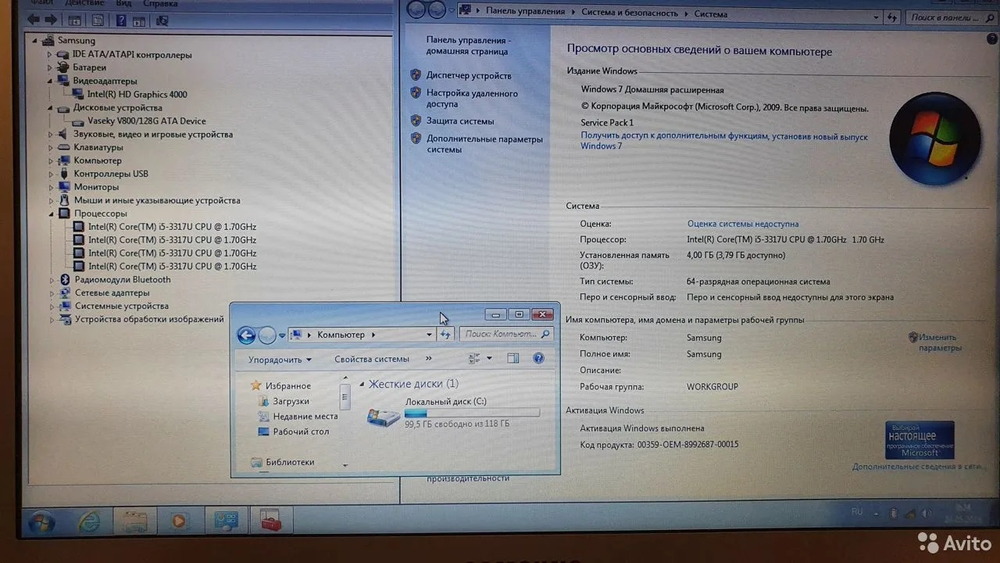Collapse the Дисковые устройства node
The height and width of the screenshot is (563, 1000).
(x=50, y=108)
